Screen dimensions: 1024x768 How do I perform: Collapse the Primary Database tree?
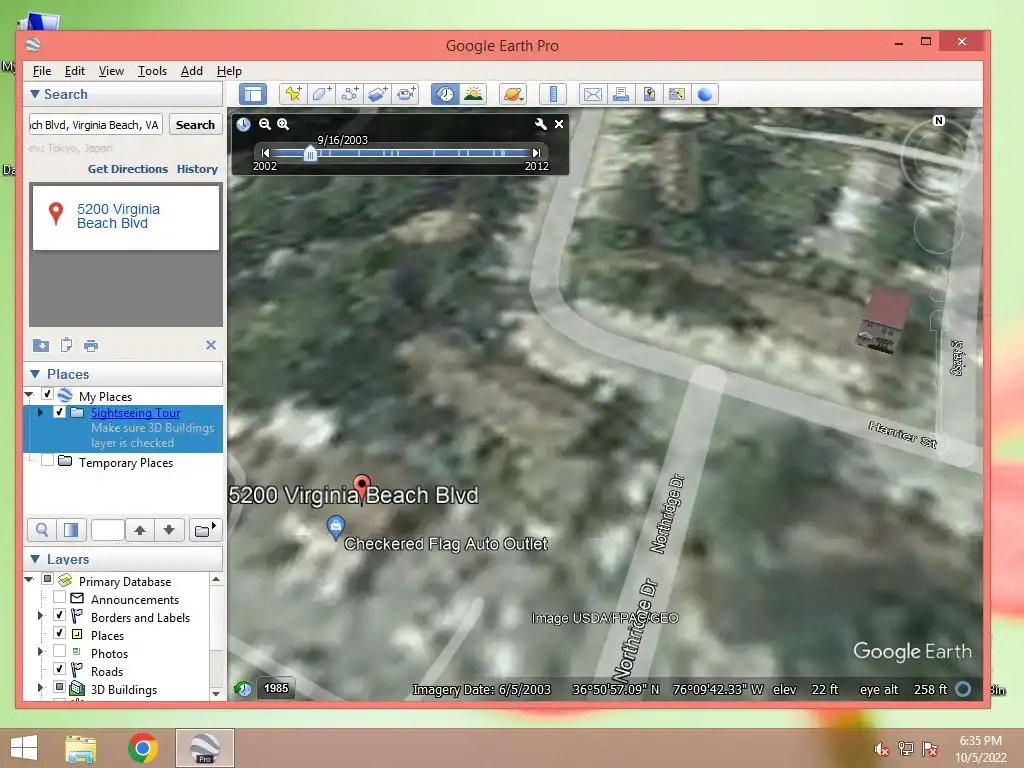[x=29, y=579]
